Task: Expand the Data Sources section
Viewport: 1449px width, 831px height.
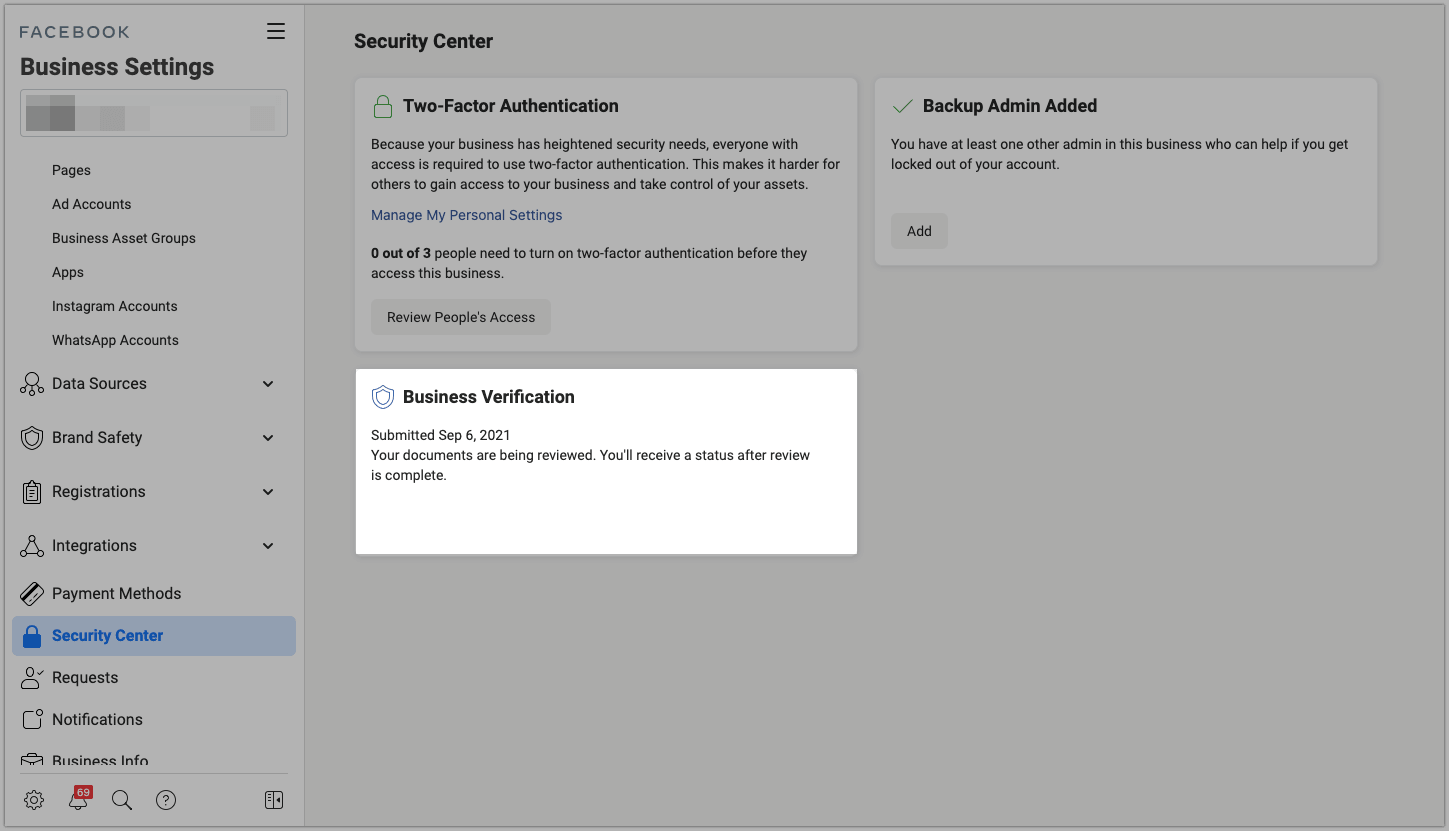Action: tap(267, 384)
